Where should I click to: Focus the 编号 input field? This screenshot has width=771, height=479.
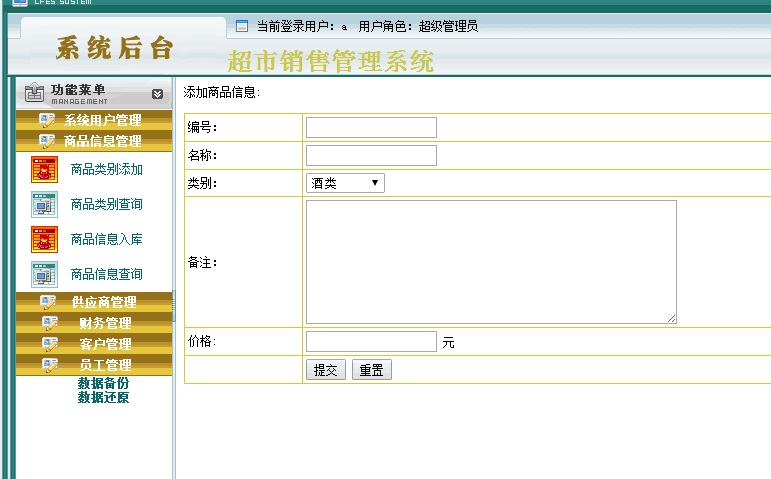point(371,127)
